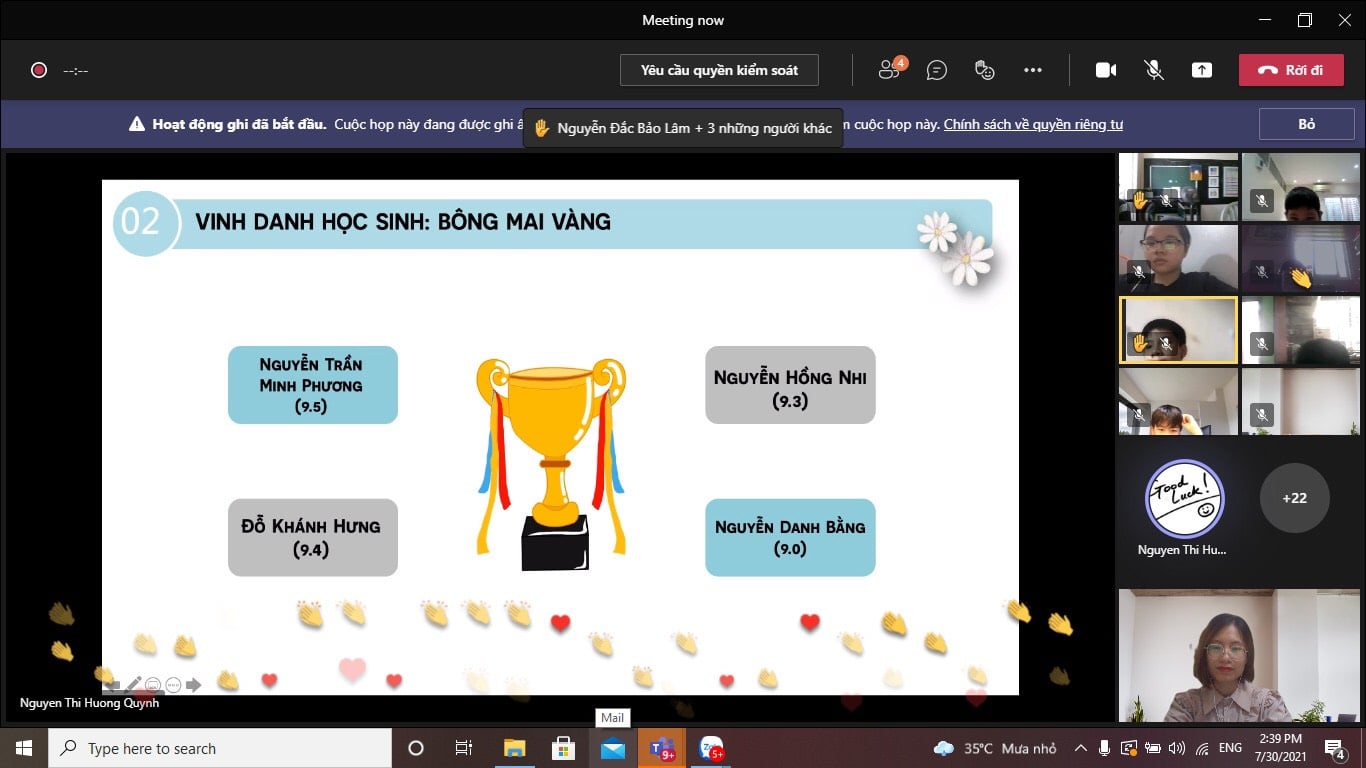
Task: Go to the next slide using the right arrow
Action: tap(194, 685)
